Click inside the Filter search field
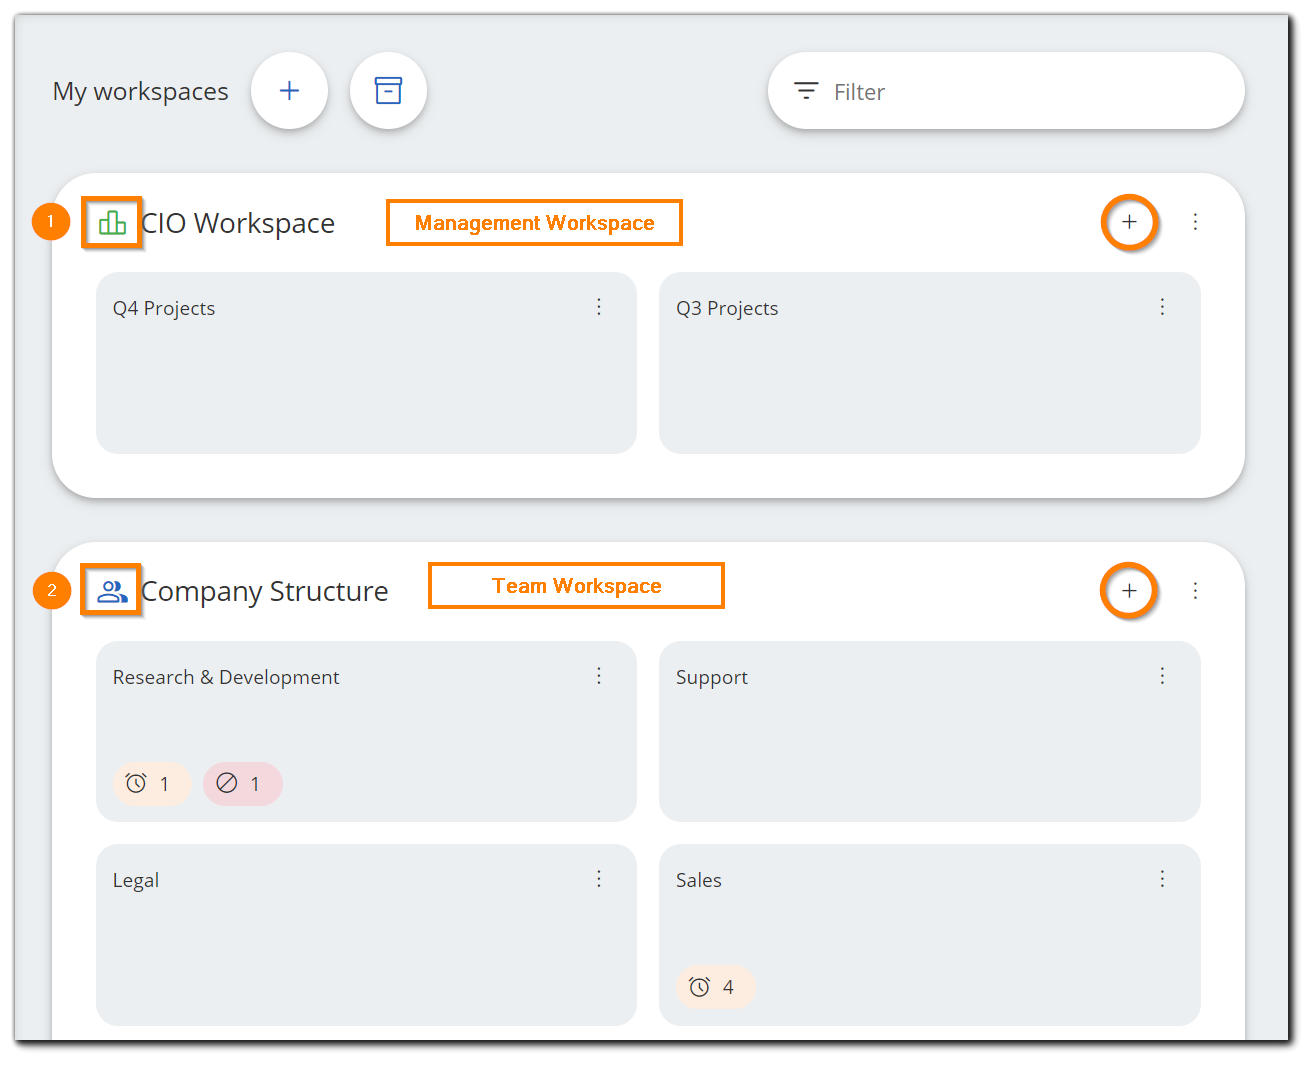Image resolution: width=1315 pixels, height=1067 pixels. pyautogui.click(x=950, y=90)
